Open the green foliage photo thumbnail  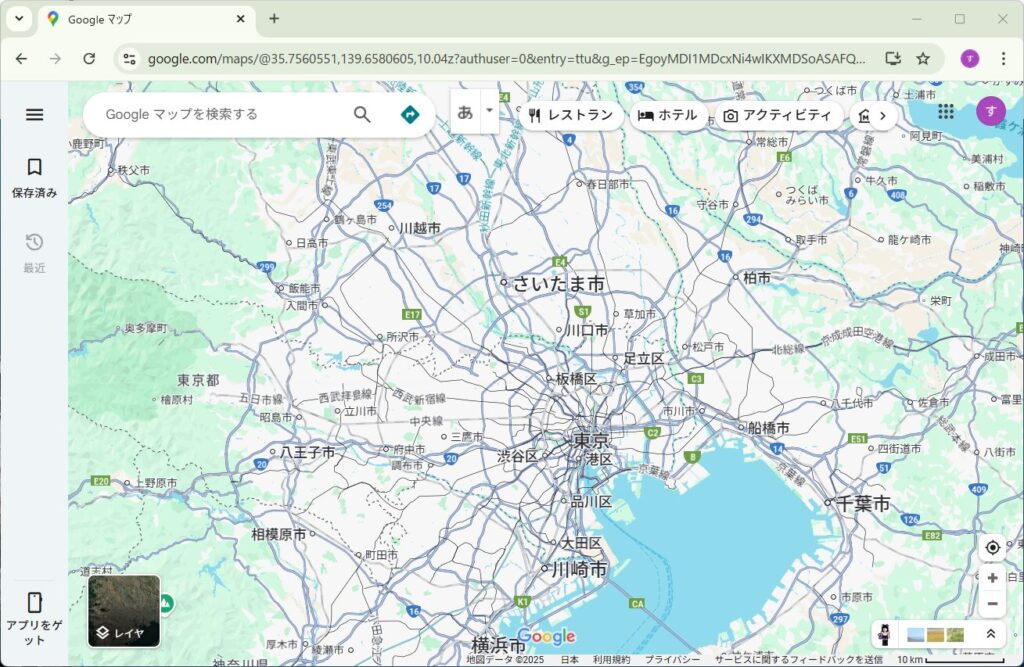955,634
